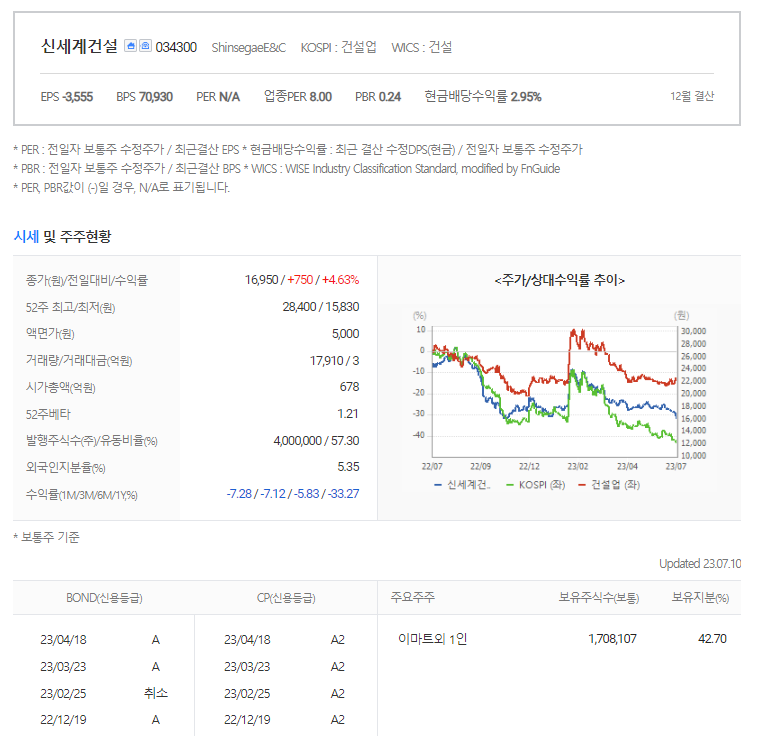Click the PBR 0.24 value
The image size is (758, 736).
tap(378, 97)
